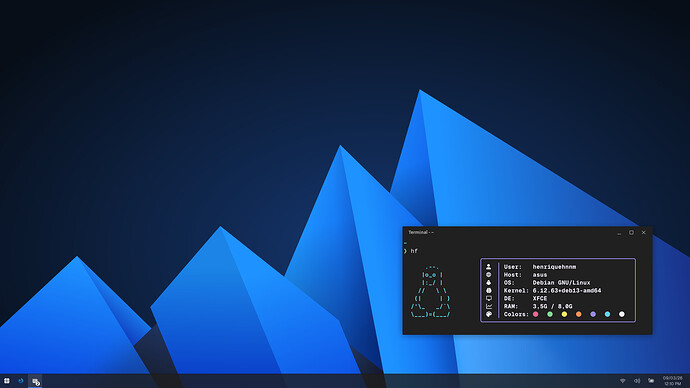
Task: Click the cyan color dot
Action: tap(607, 314)
